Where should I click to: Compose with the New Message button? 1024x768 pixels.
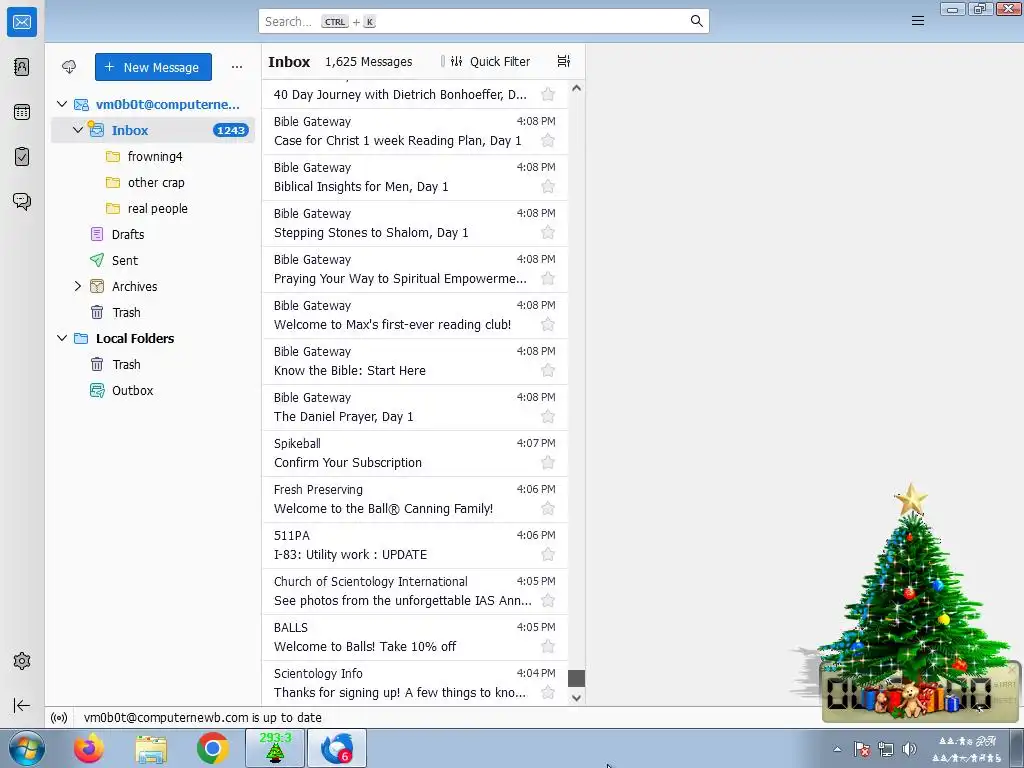pos(153,67)
